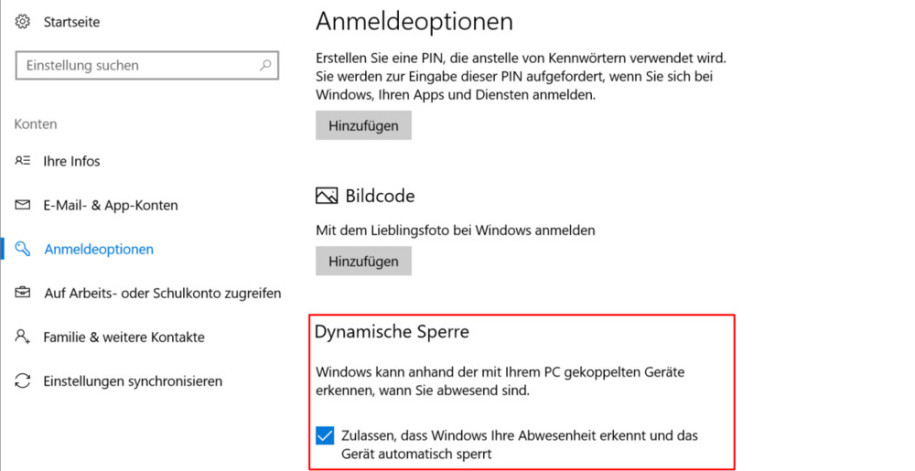Click the magnifier icon in search box
The width and height of the screenshot is (915, 471).
tap(266, 65)
